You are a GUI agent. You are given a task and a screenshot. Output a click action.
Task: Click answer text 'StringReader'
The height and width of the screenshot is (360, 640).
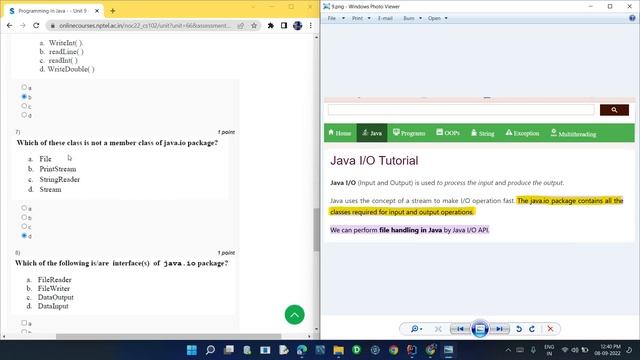(x=60, y=179)
